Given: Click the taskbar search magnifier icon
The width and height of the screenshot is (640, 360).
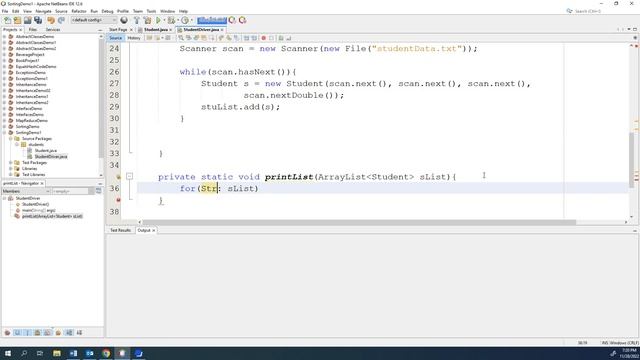Looking at the screenshot, I should pos(24,353).
